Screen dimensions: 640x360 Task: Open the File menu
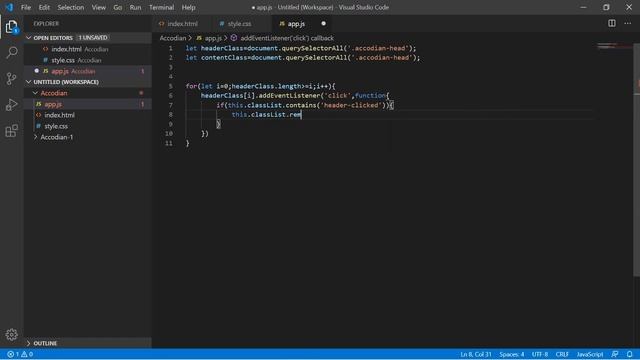26,7
